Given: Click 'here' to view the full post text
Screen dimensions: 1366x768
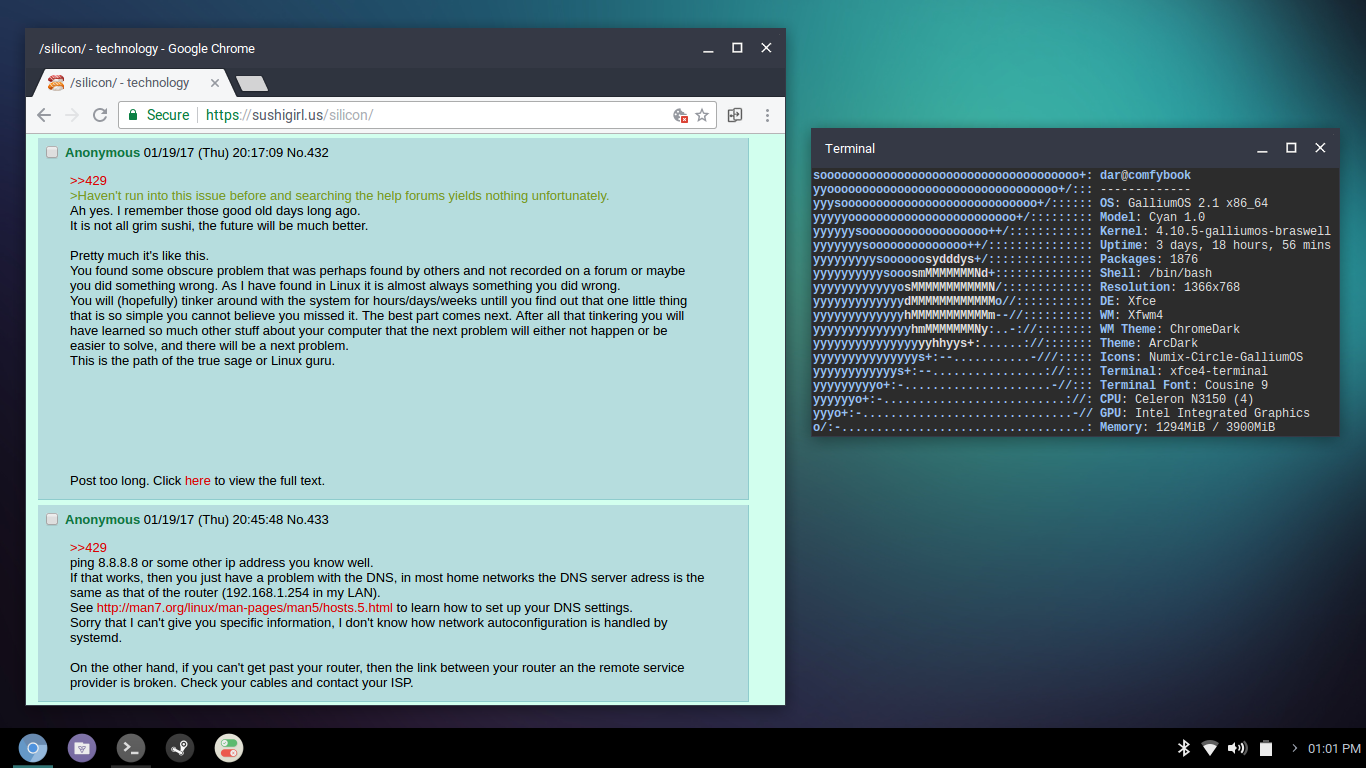Looking at the screenshot, I should tap(197, 481).
